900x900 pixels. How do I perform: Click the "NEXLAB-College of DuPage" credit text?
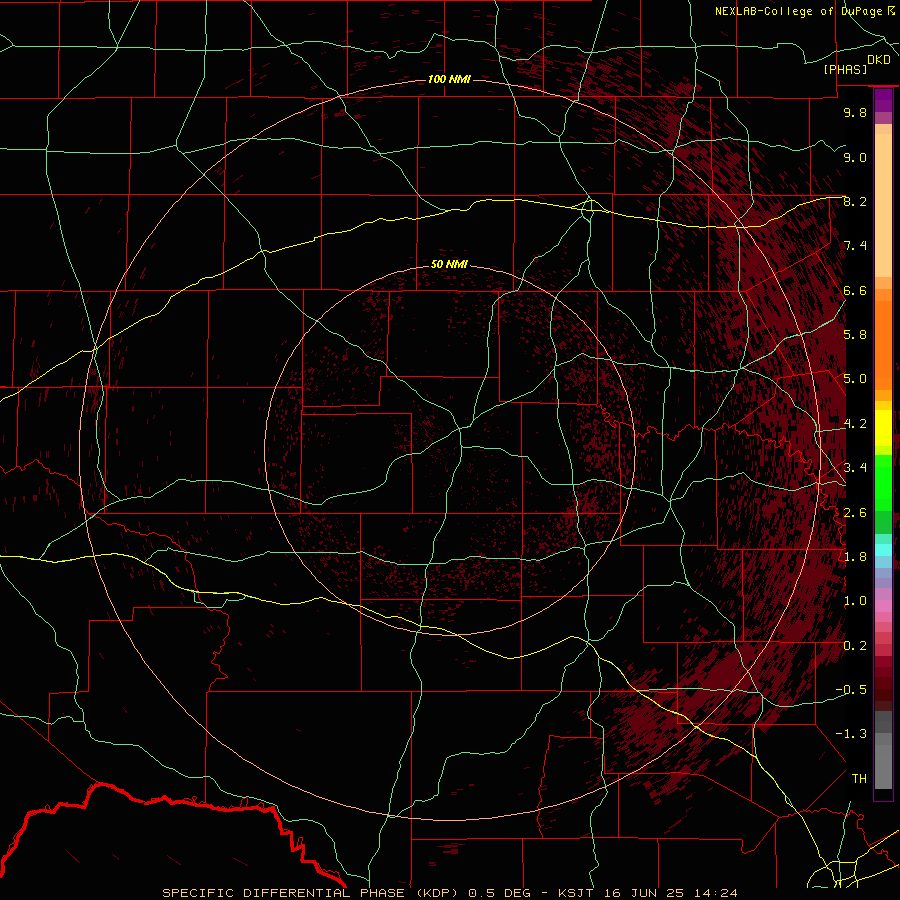pyautogui.click(x=798, y=11)
